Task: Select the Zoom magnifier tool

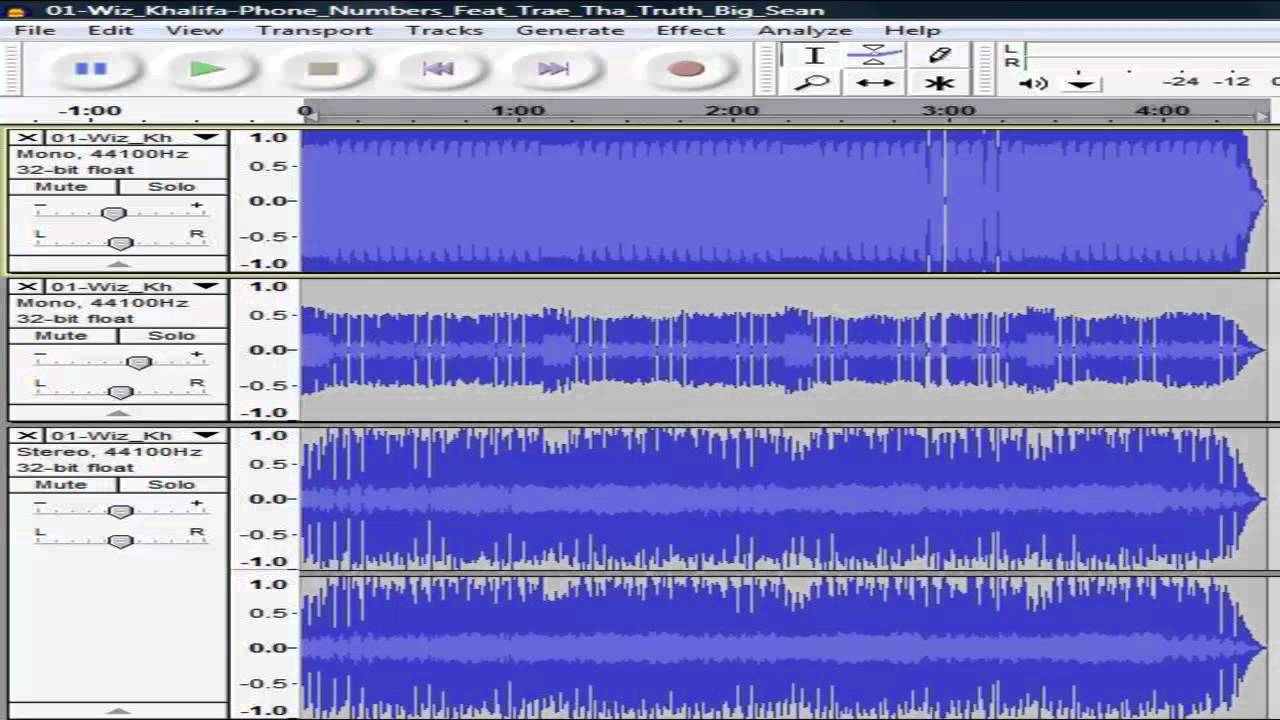Action: point(814,83)
